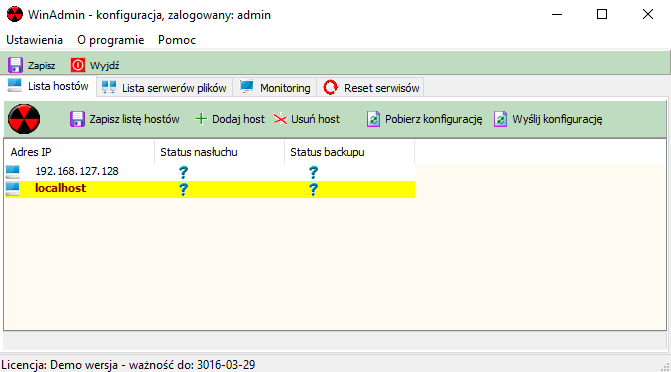
Task: Maximize the WinAdmin window
Action: coord(602,14)
